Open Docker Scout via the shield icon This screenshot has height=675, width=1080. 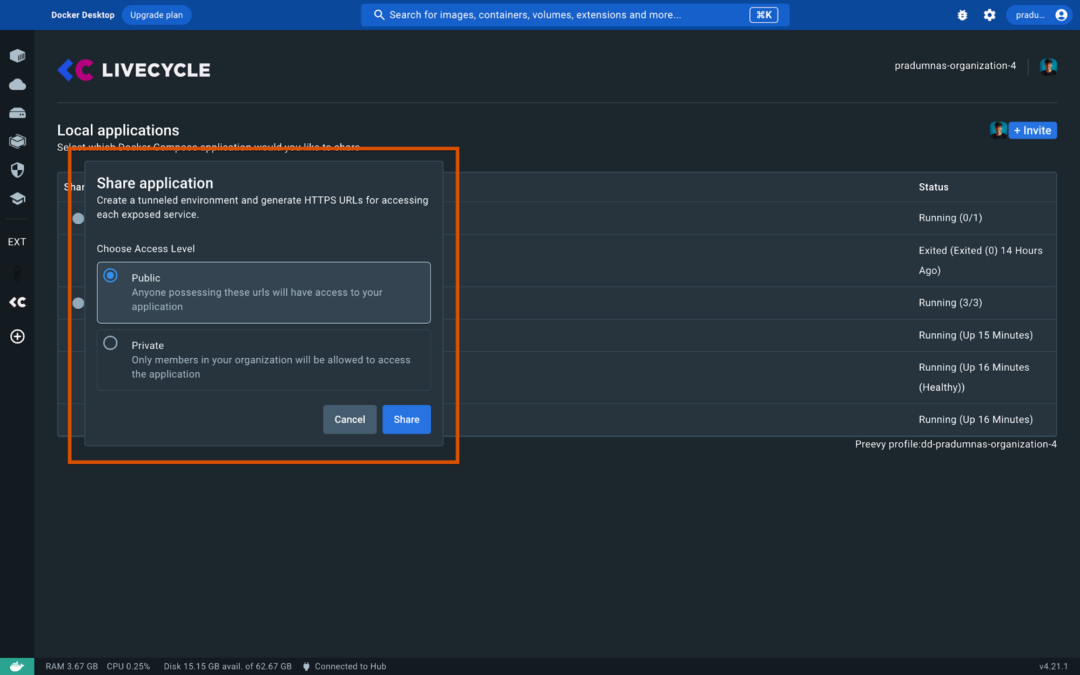tap(17, 170)
